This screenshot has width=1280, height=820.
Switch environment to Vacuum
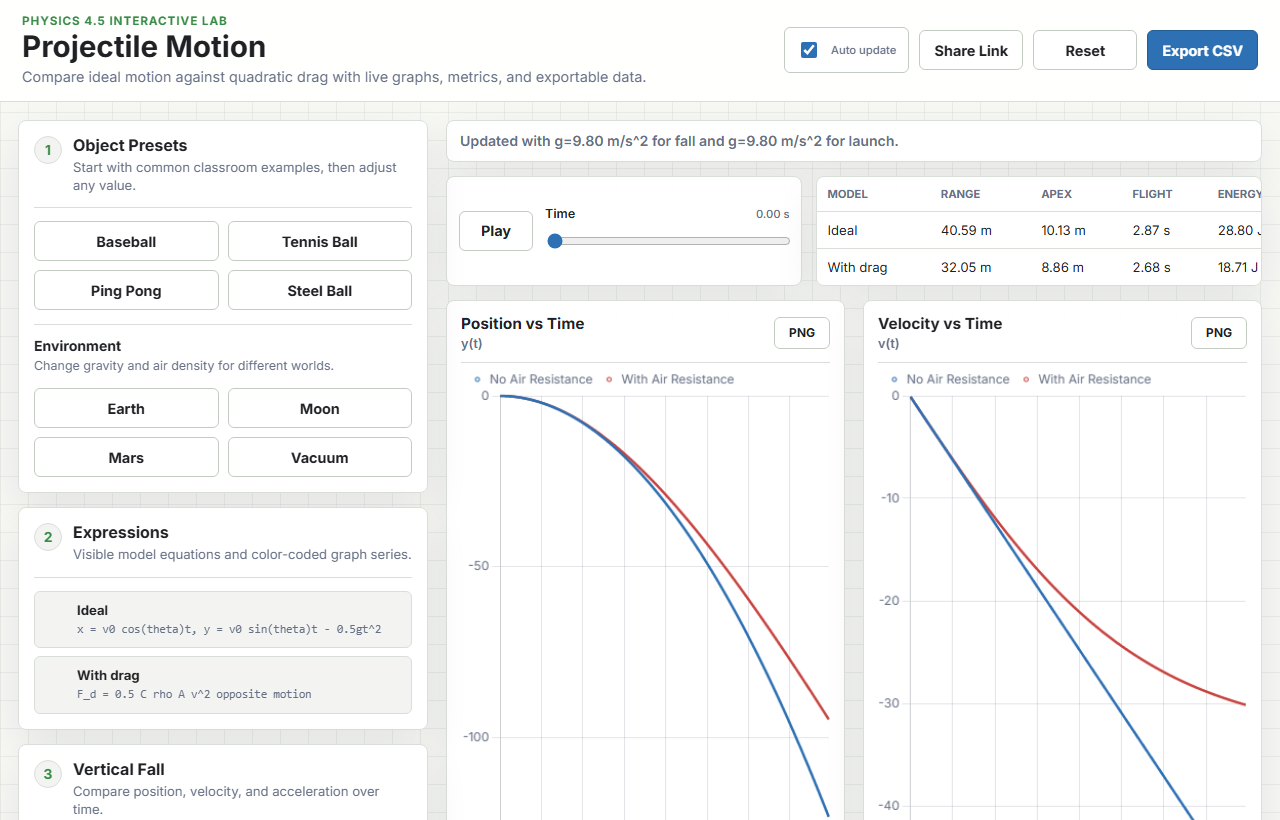tap(320, 457)
